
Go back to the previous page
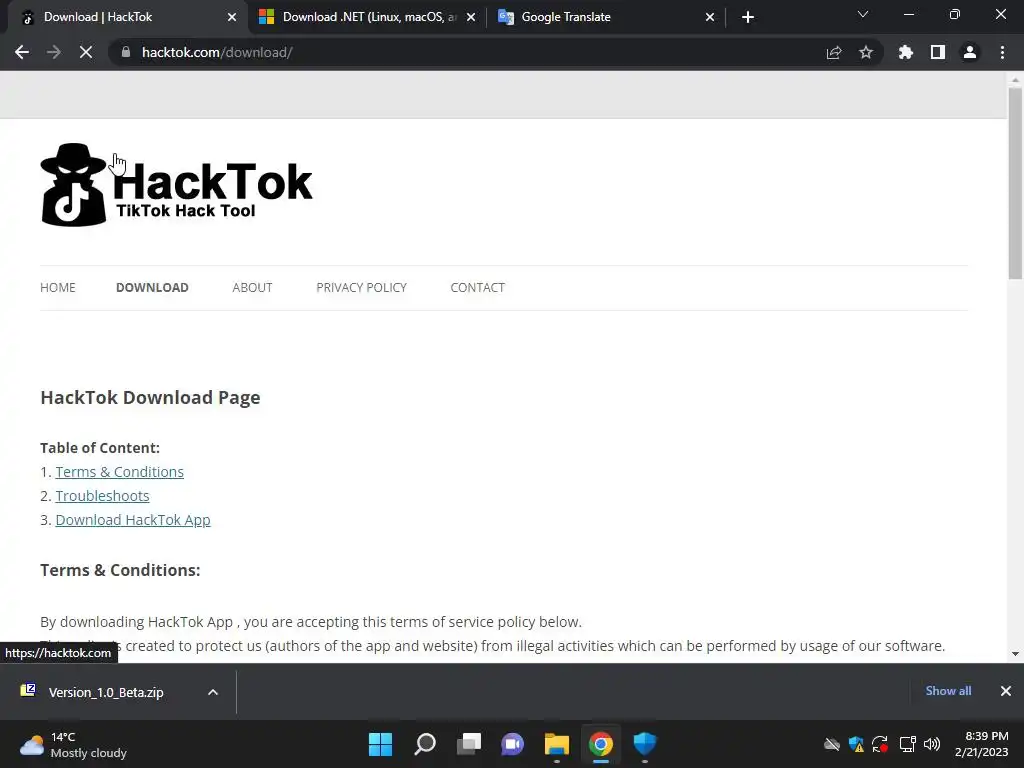pyautogui.click(x=22, y=52)
